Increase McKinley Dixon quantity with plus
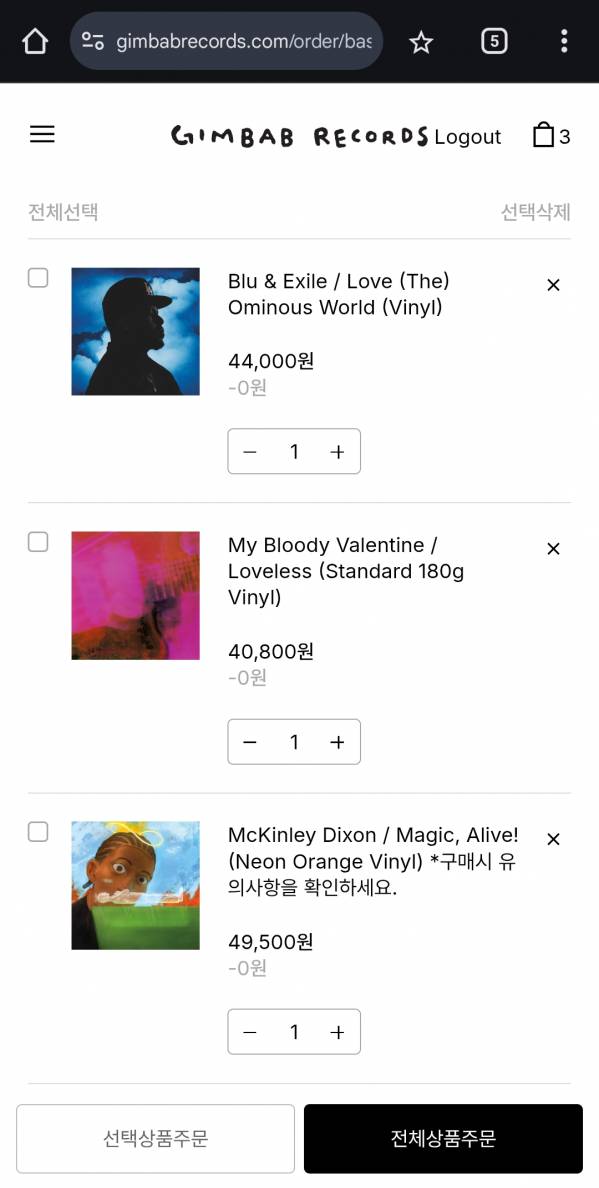Viewport: 599px width, 1188px height. tap(338, 1032)
